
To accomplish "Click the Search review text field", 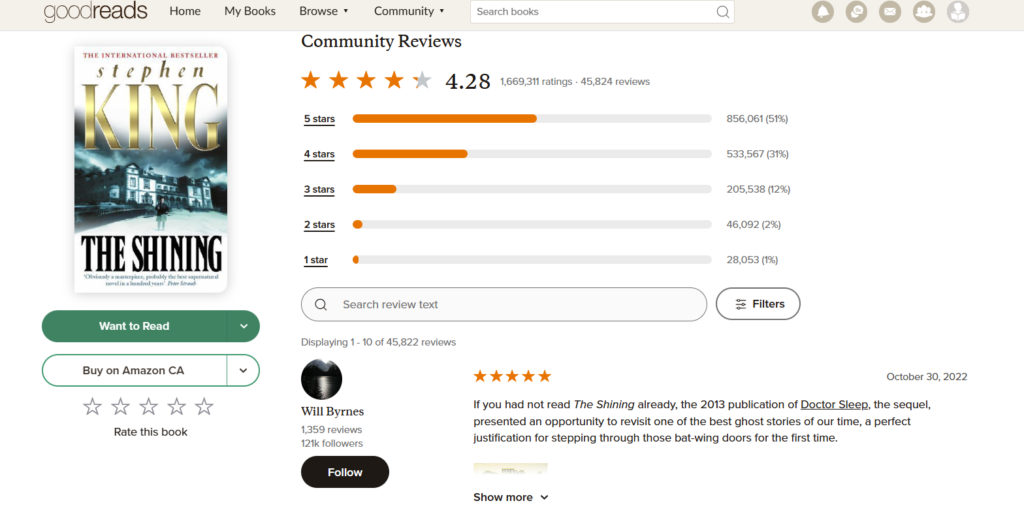I will coord(504,304).
